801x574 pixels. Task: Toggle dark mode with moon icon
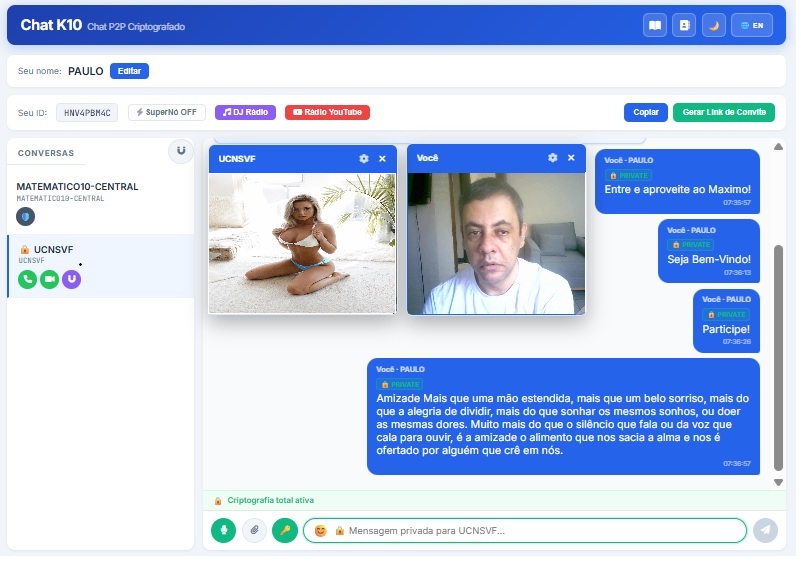tap(714, 26)
